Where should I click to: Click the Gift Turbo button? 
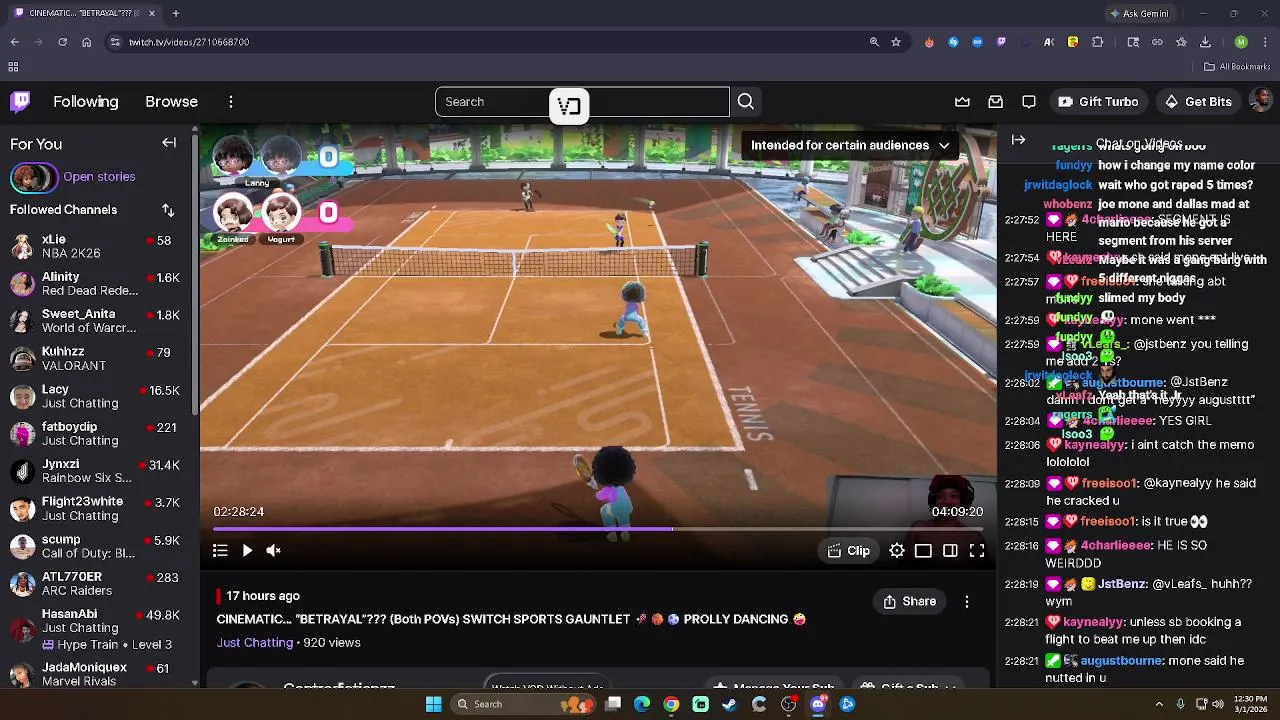click(x=1098, y=102)
